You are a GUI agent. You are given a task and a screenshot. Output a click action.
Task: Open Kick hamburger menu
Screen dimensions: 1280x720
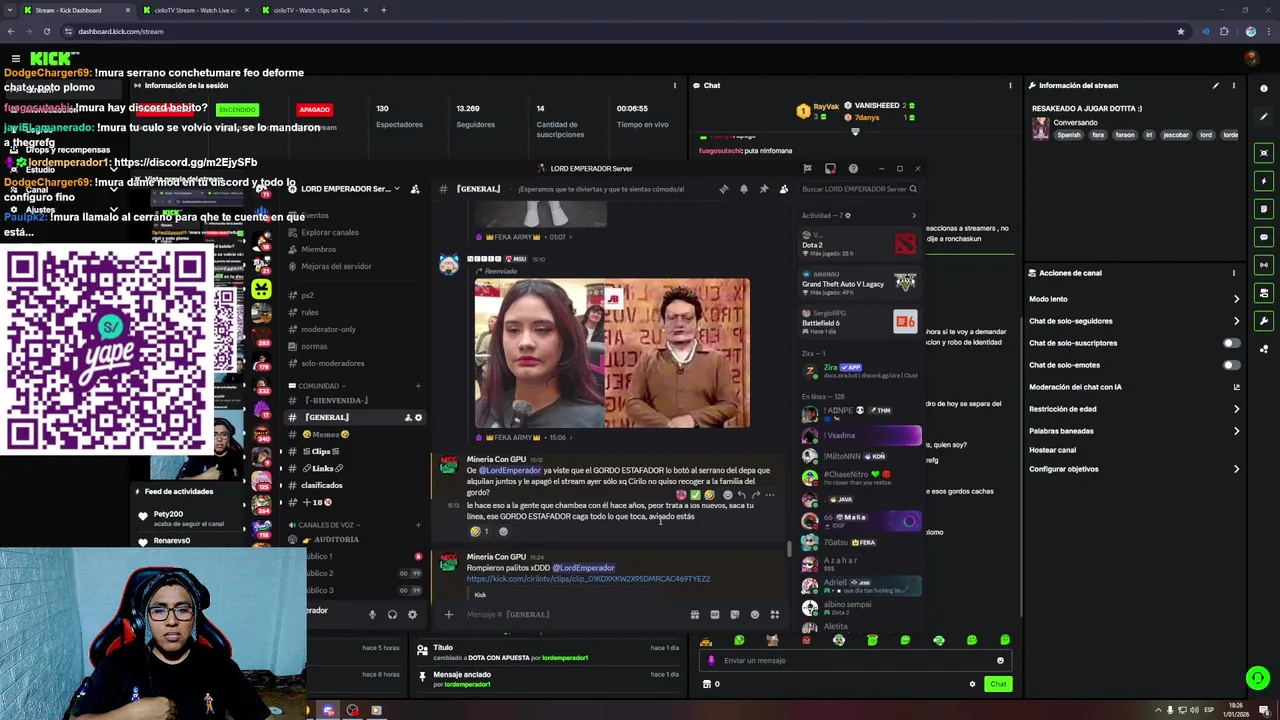click(x=15, y=59)
